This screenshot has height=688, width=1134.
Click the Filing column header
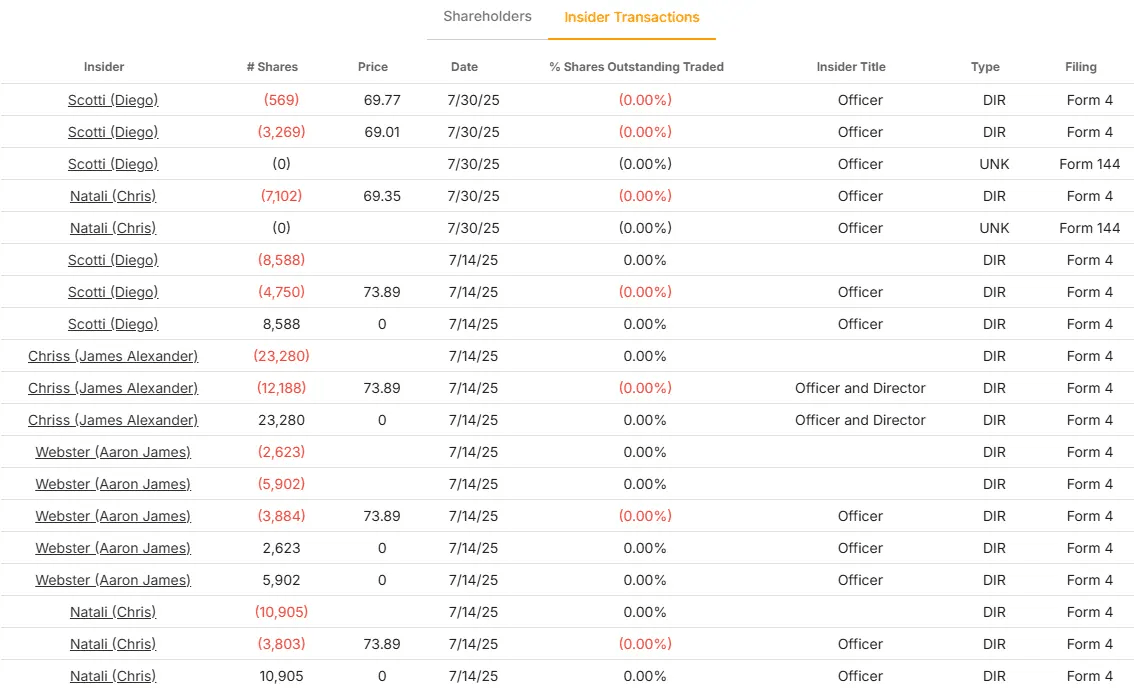tap(1080, 67)
